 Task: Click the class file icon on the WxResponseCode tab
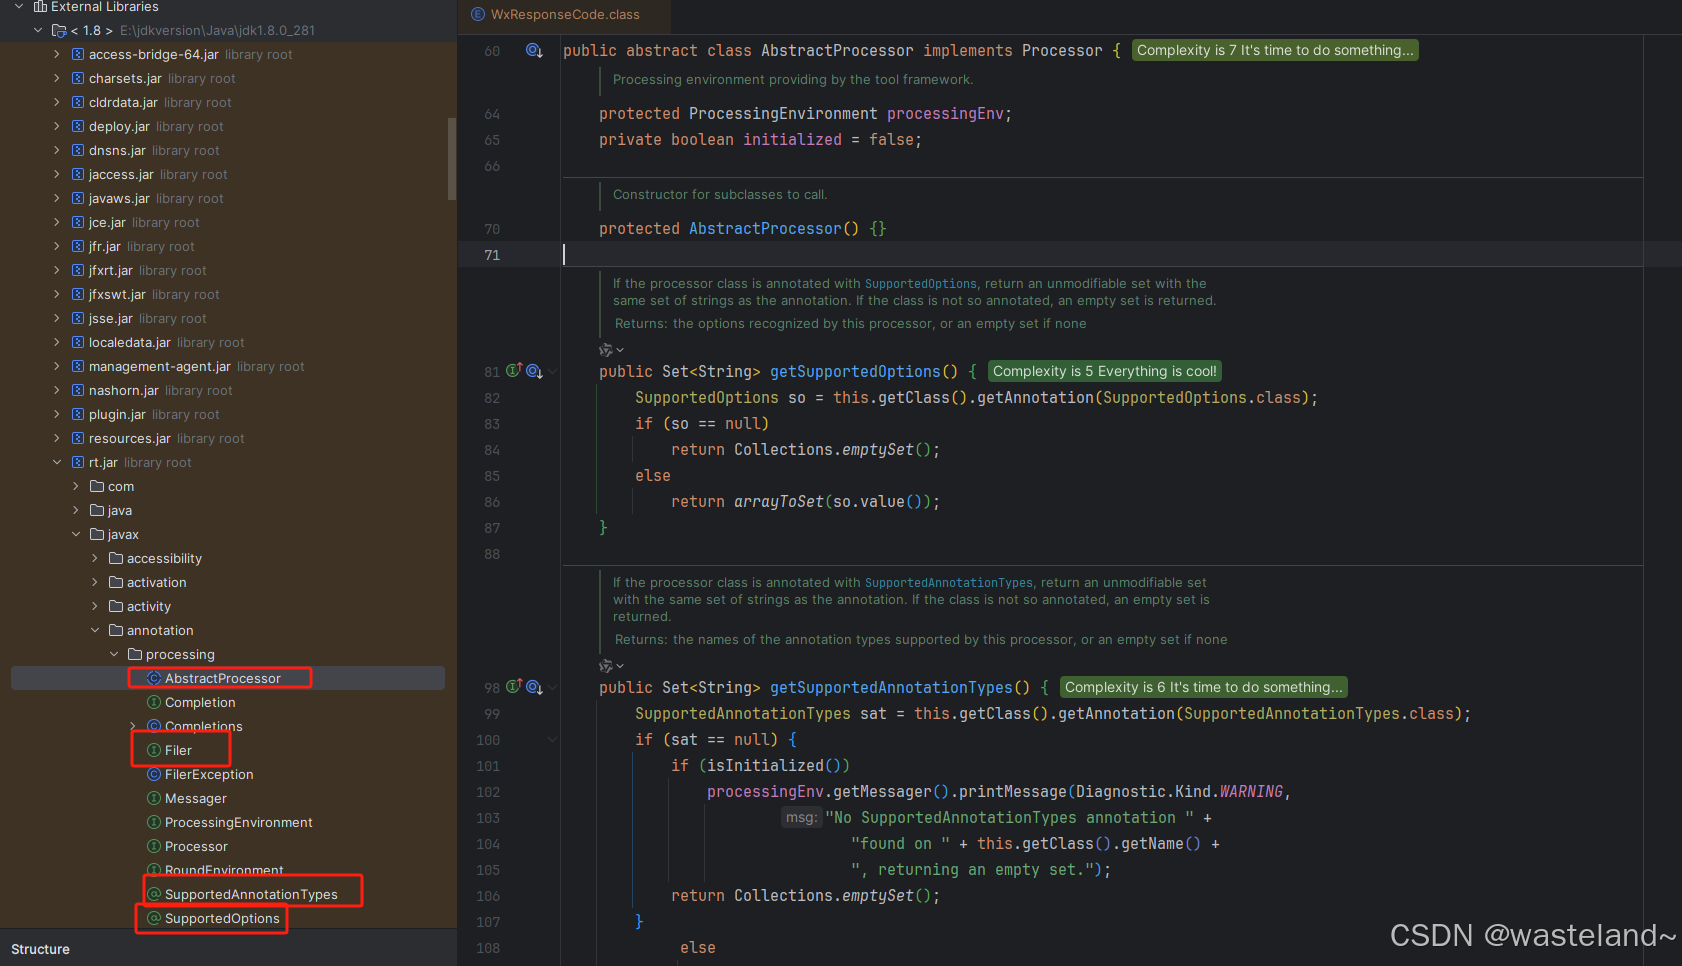[x=477, y=15]
